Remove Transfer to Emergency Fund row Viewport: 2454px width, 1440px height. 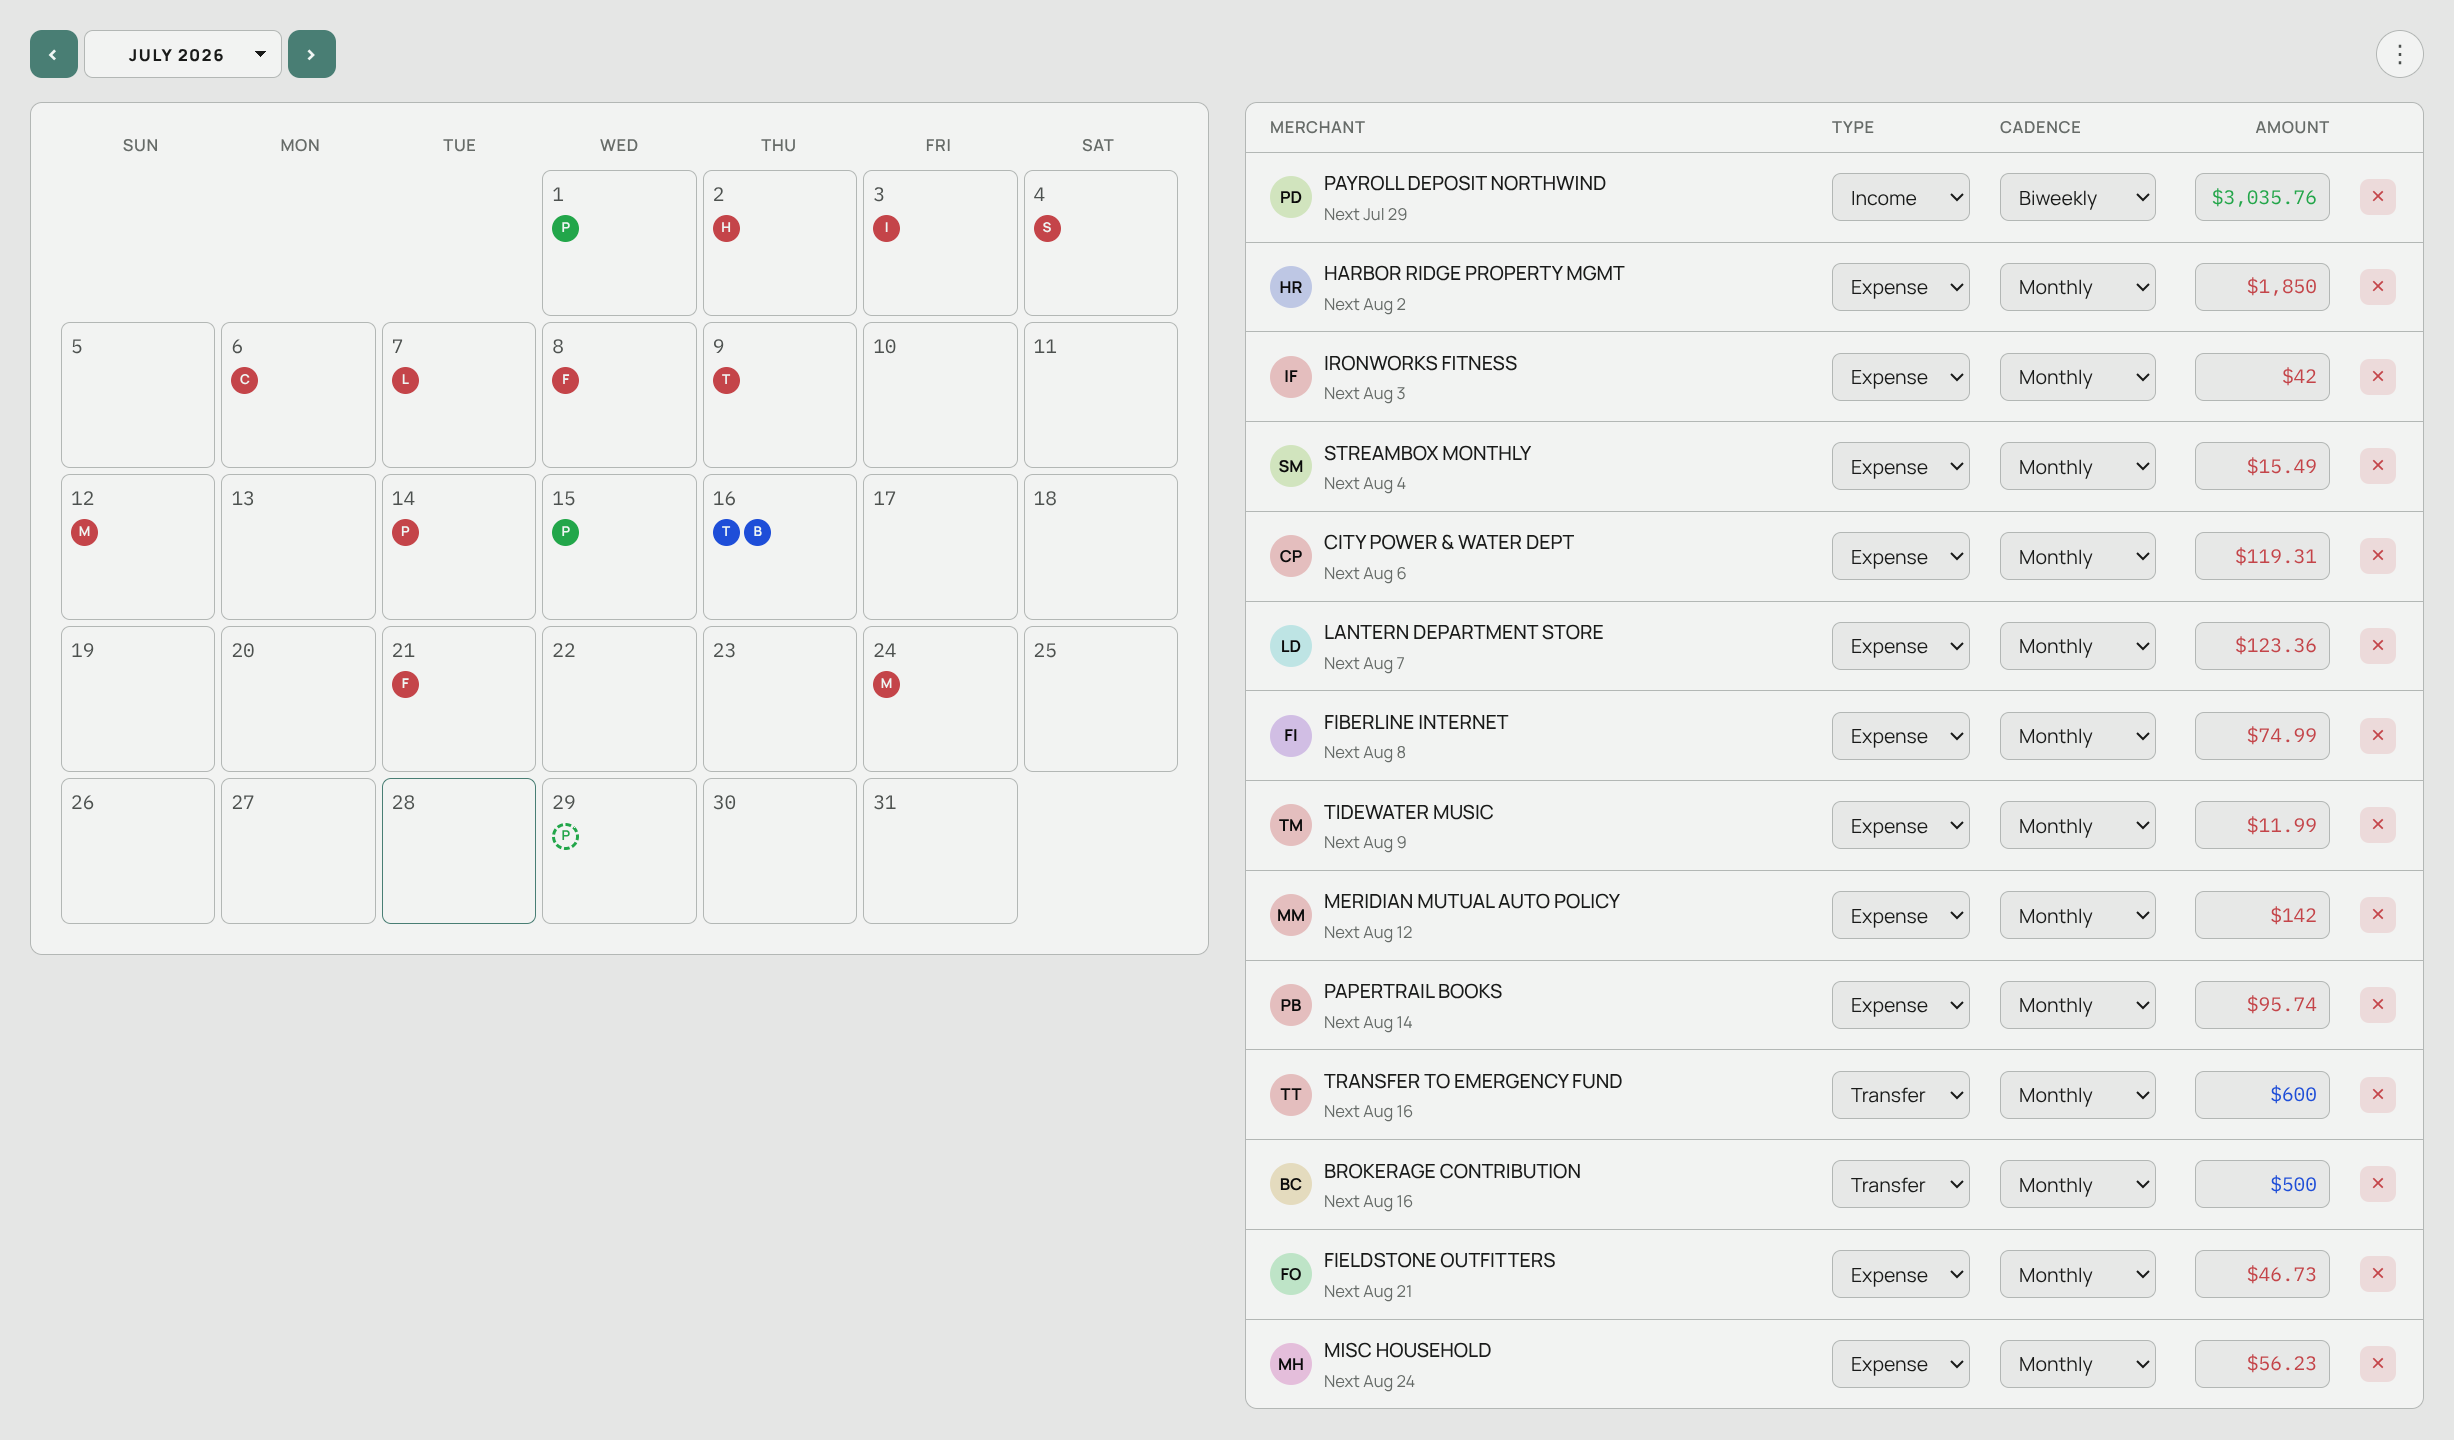coord(2378,1095)
